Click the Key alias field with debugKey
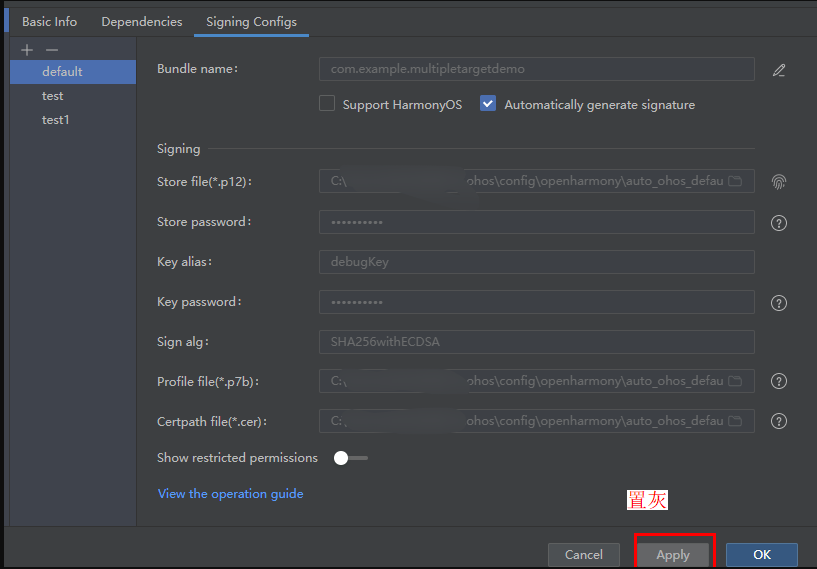This screenshot has height=569, width=817. coord(537,262)
